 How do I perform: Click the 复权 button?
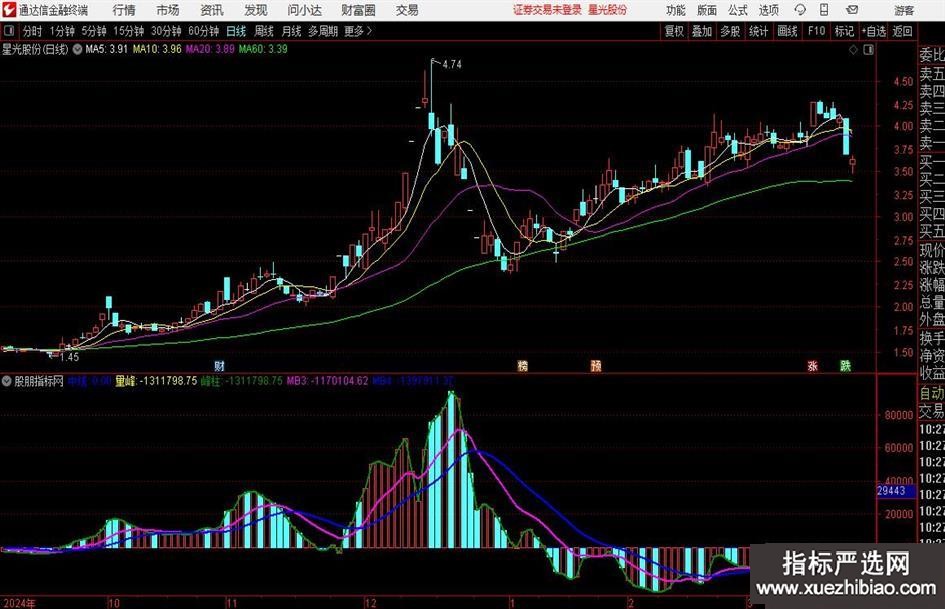click(674, 31)
